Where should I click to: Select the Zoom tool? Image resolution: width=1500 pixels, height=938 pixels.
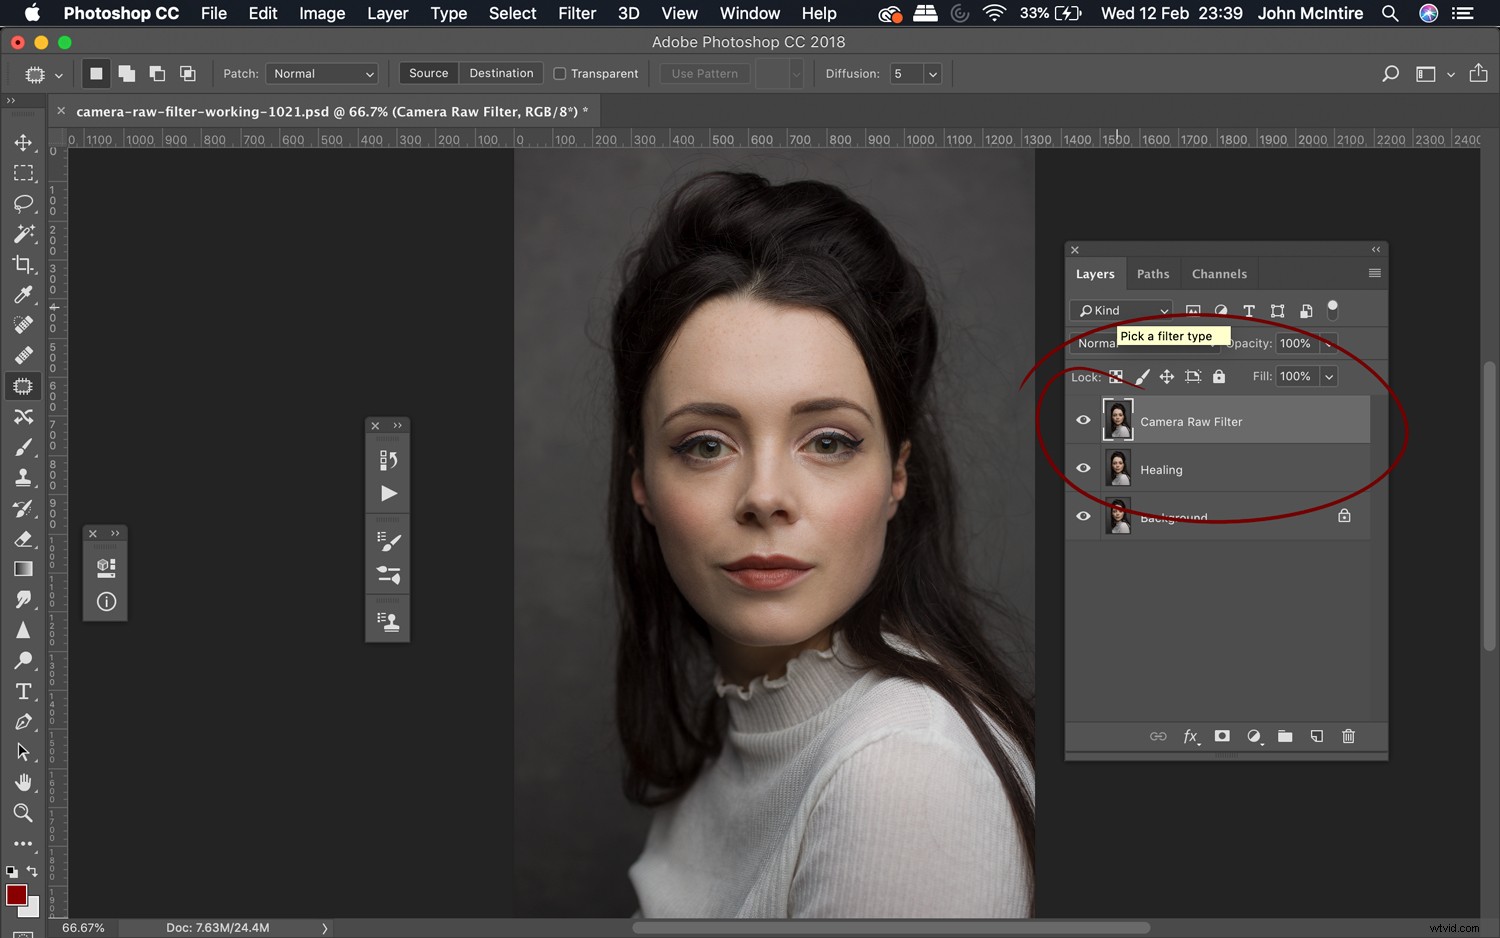[24, 813]
